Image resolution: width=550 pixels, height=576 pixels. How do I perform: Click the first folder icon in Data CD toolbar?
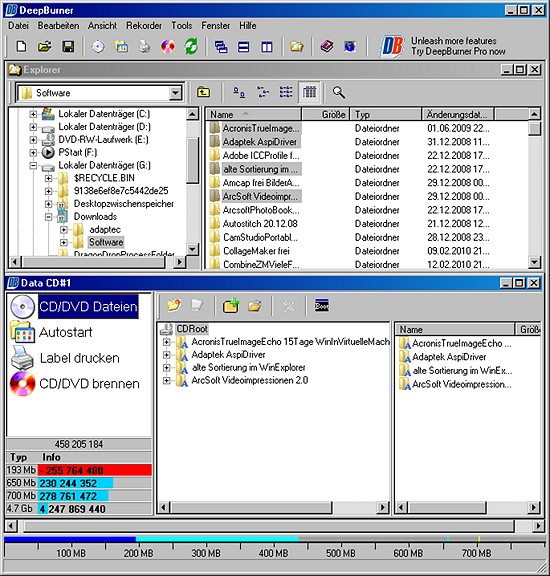174,305
